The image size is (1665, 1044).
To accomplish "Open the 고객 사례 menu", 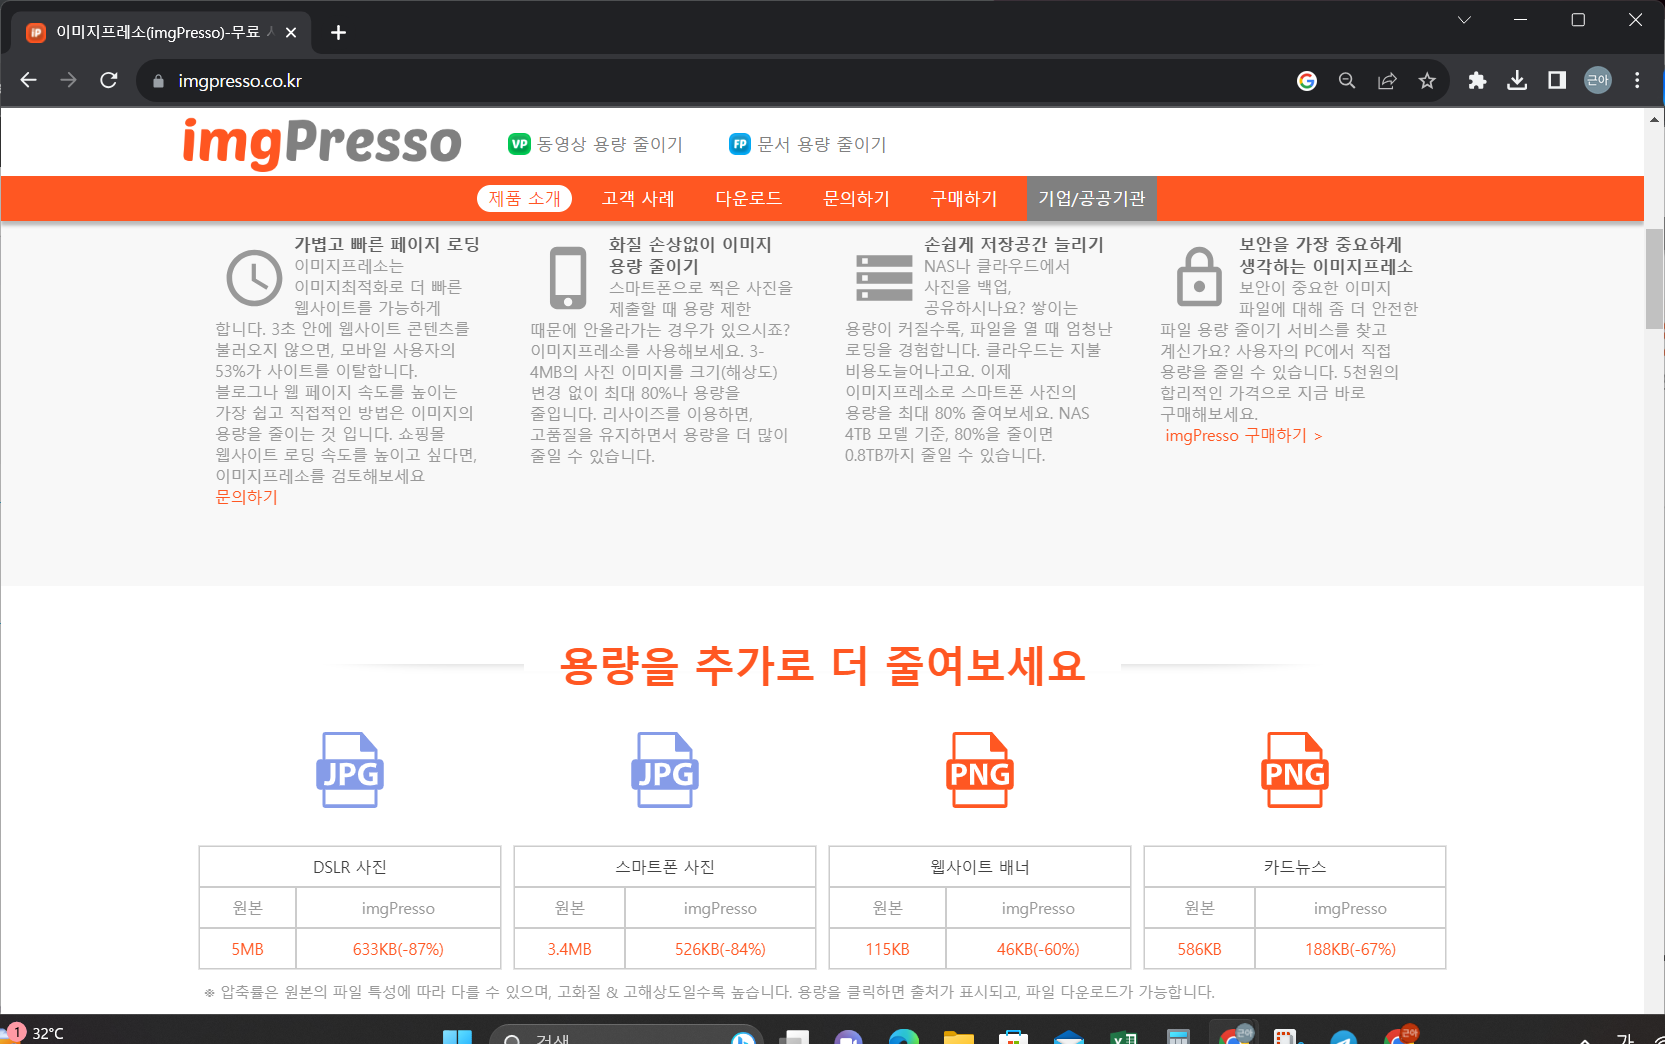I will point(638,198).
